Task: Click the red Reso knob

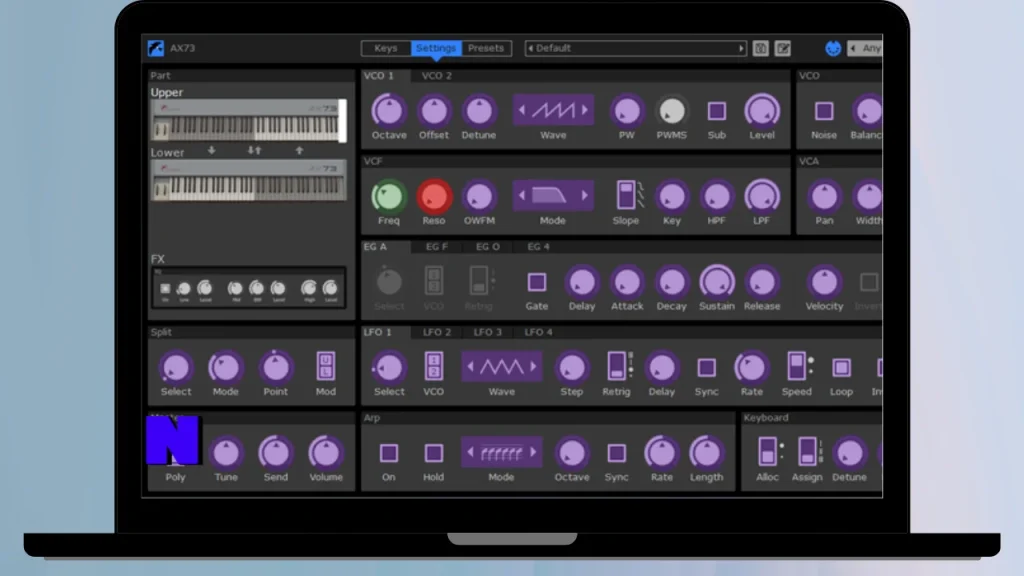Action: coord(434,196)
